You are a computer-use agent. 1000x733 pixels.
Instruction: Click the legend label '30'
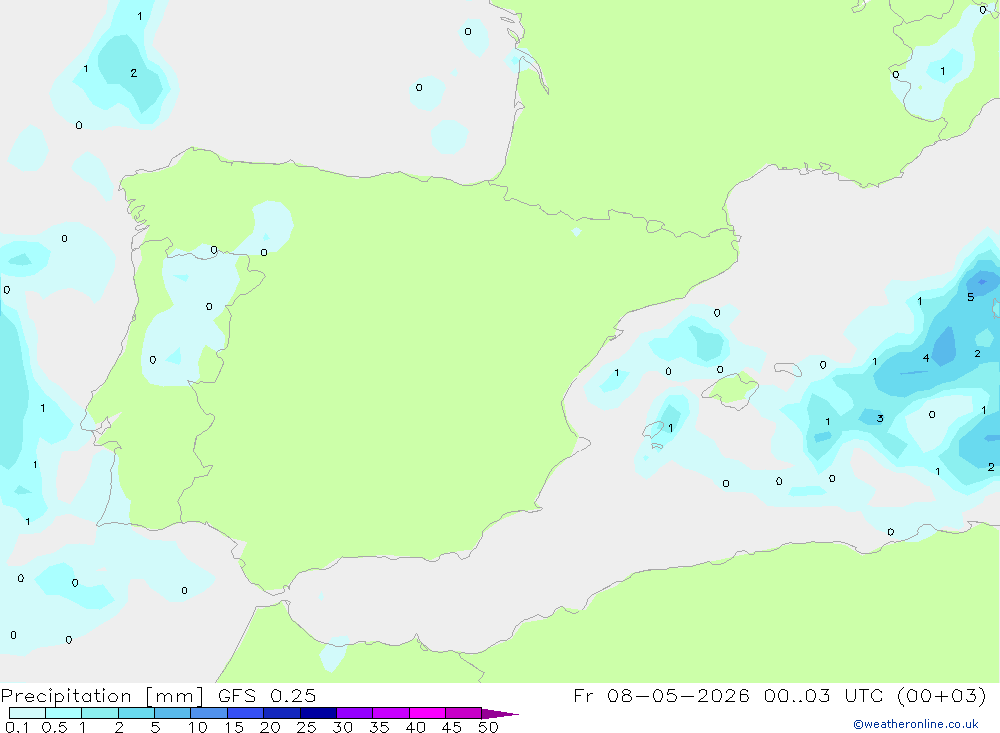pyautogui.click(x=342, y=727)
